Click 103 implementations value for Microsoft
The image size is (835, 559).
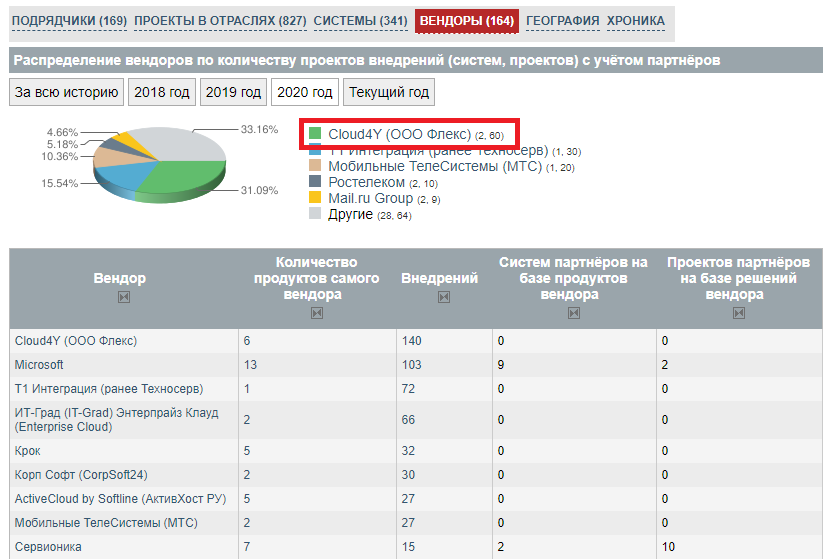click(x=412, y=365)
